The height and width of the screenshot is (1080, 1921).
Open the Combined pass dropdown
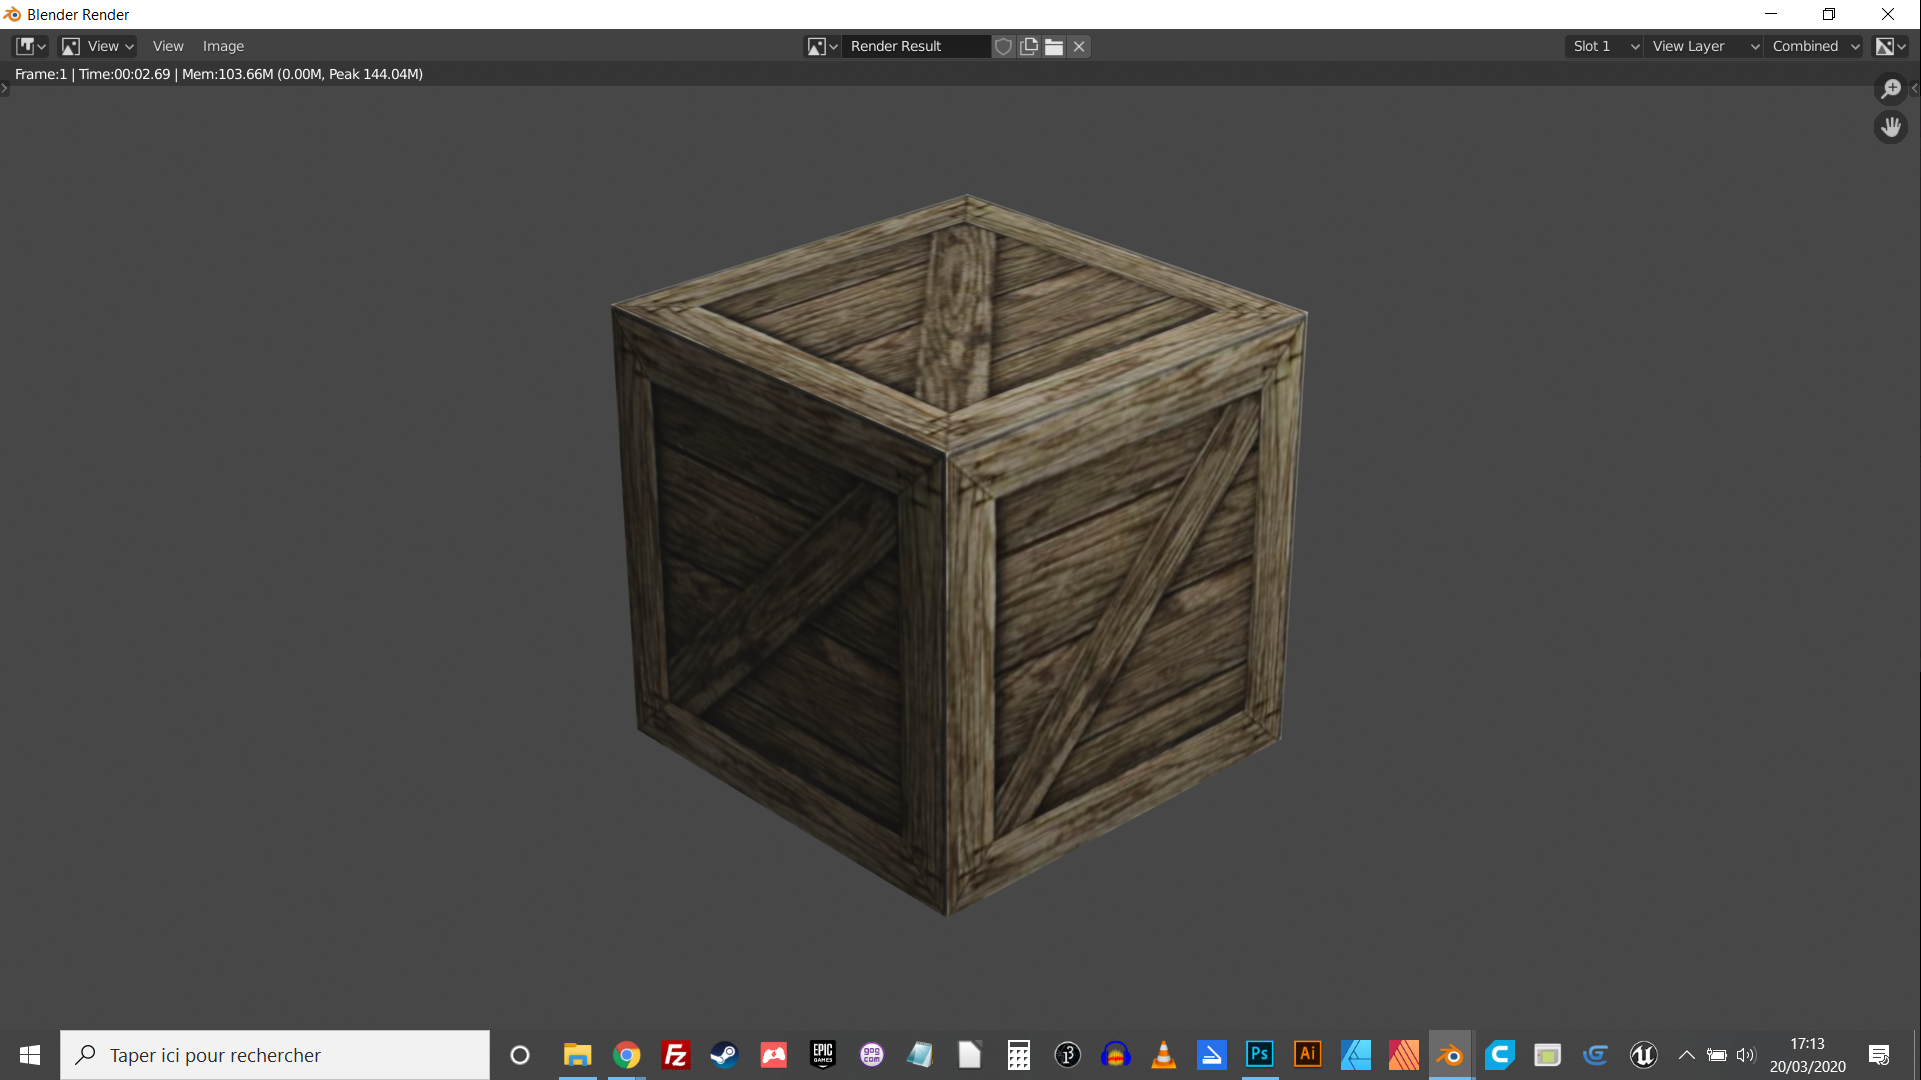coord(1814,46)
